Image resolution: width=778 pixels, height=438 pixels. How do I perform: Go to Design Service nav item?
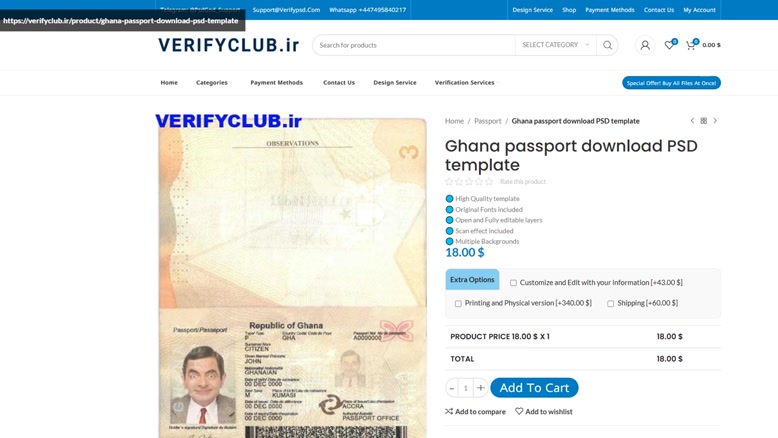[x=395, y=83]
